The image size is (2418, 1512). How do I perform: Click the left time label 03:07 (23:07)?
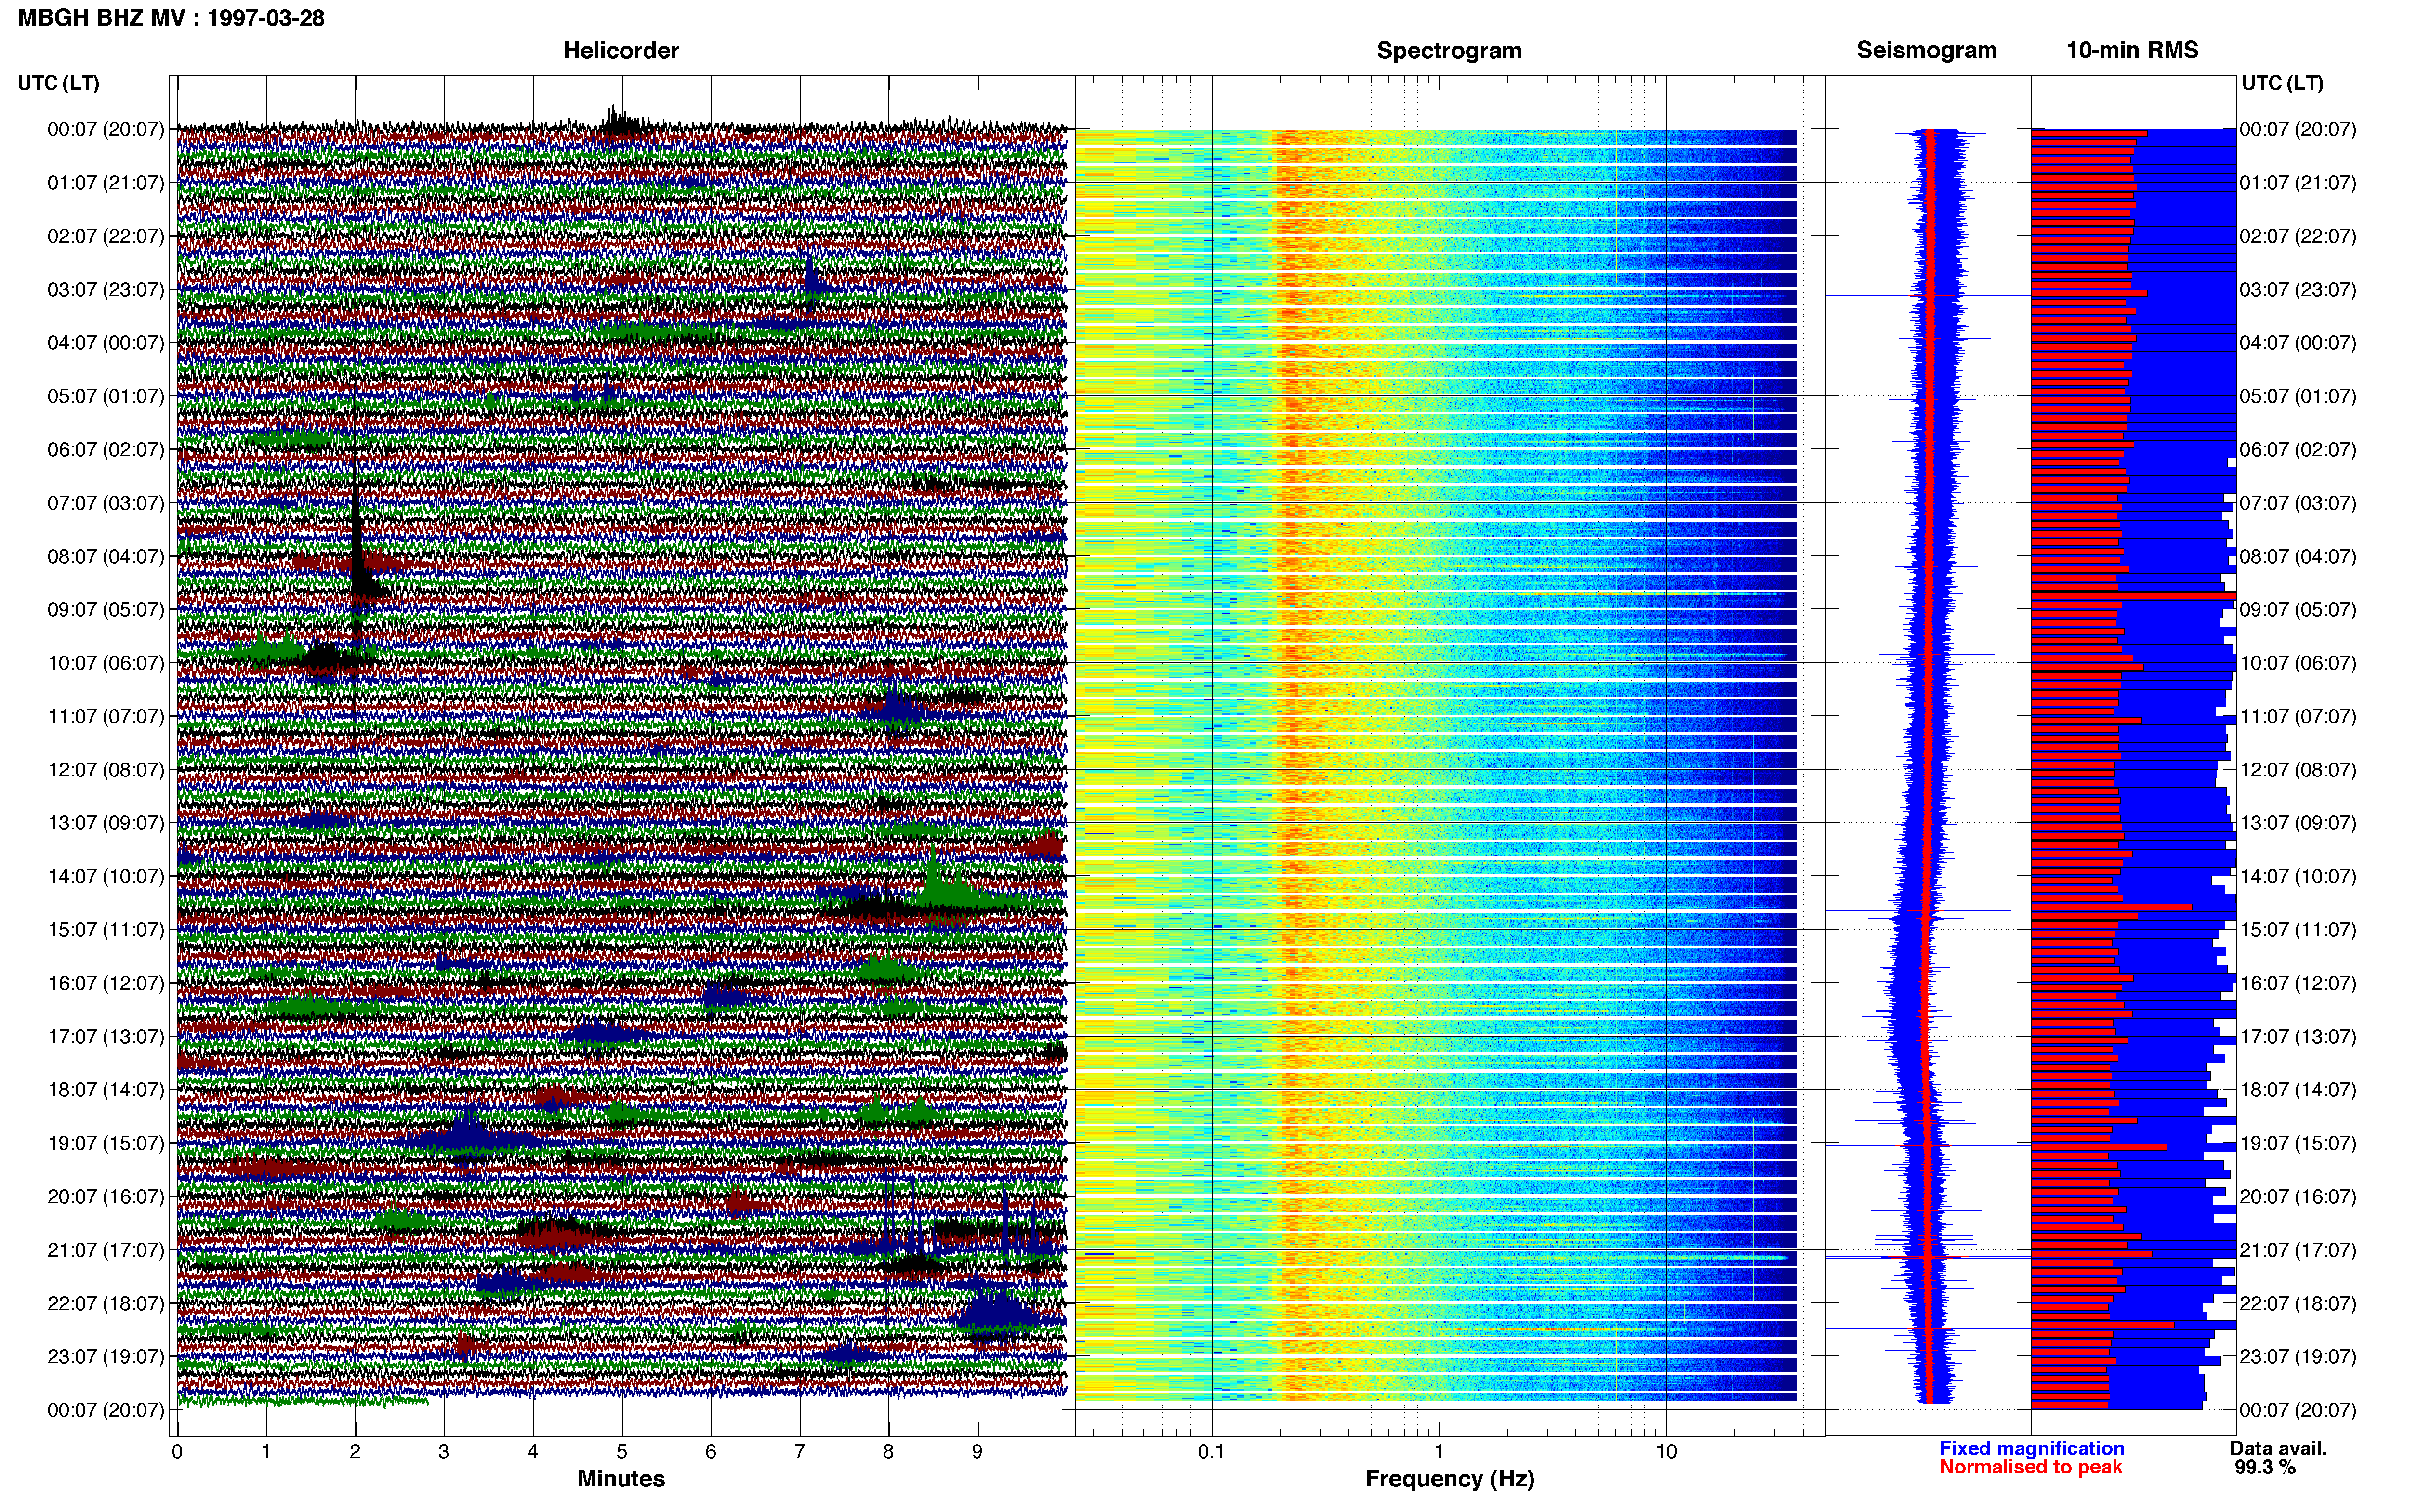pyautogui.click(x=106, y=289)
